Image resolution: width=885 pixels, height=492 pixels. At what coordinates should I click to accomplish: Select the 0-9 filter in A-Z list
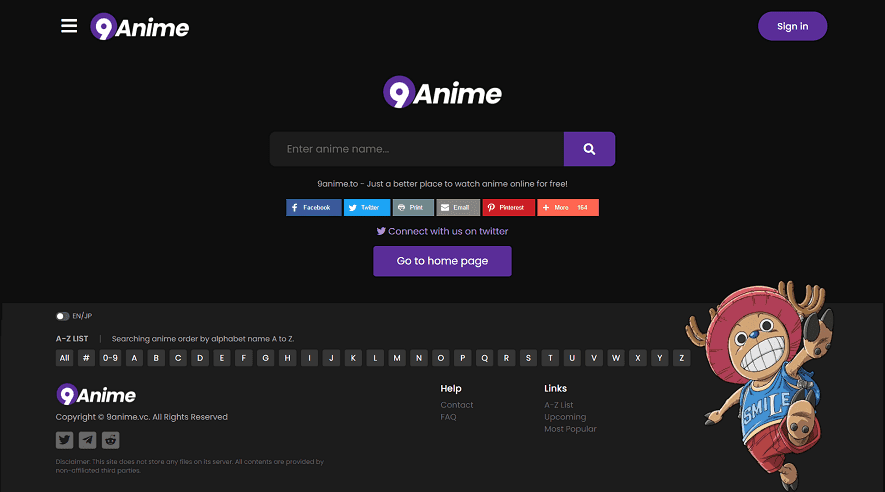coord(111,358)
